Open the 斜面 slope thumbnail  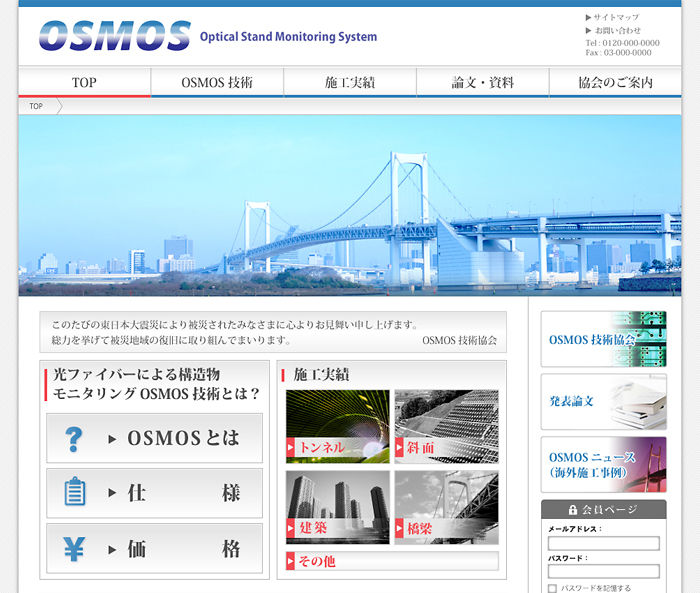(x=446, y=426)
